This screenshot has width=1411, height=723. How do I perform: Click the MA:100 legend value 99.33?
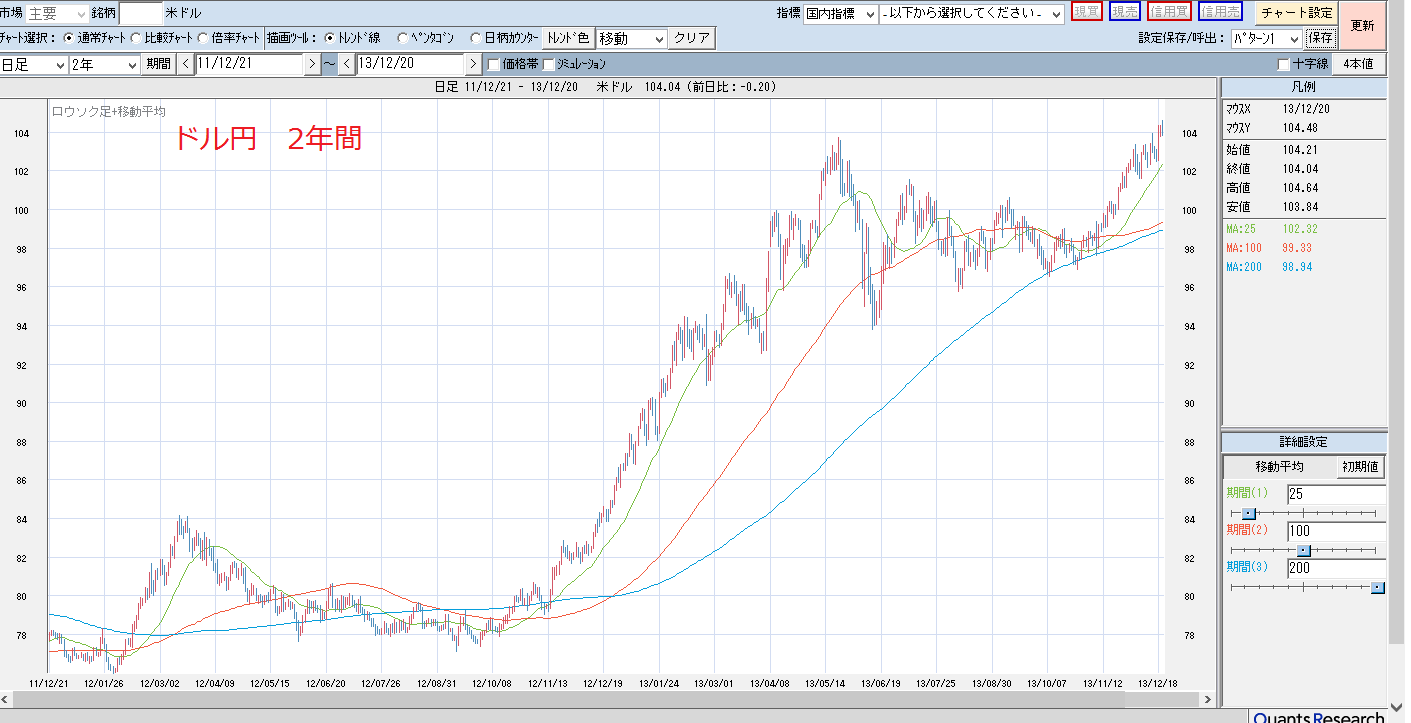coord(1297,248)
